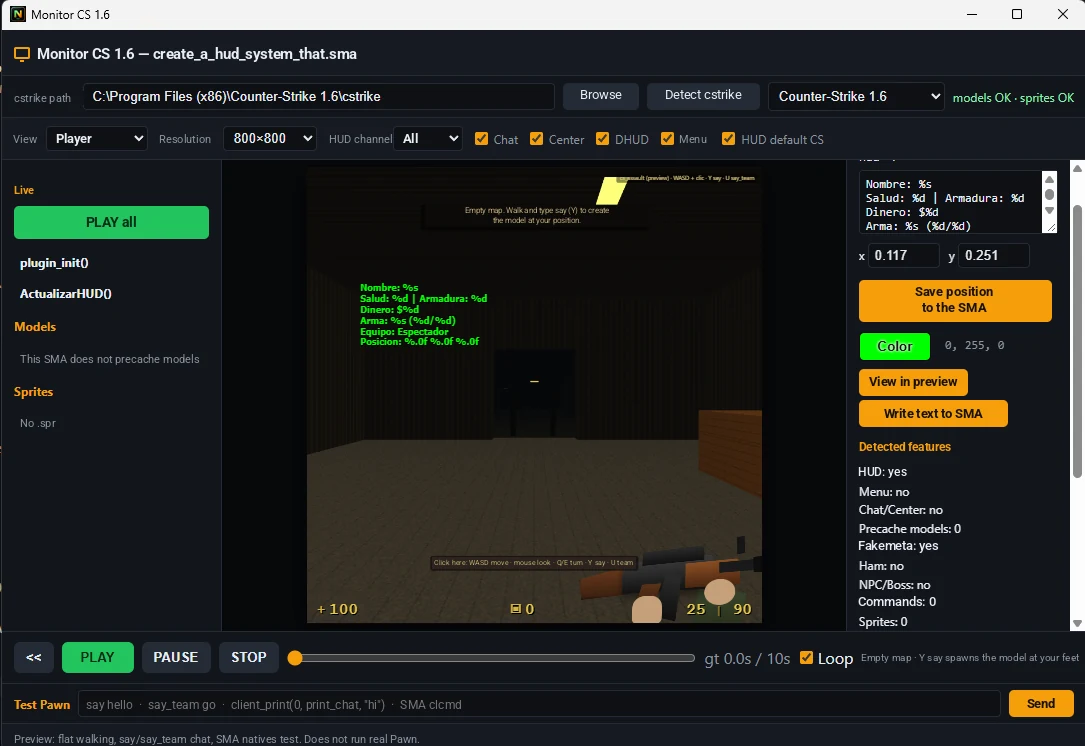The image size is (1085, 746).
Task: Click the HUD text template textarea
Action: point(950,202)
